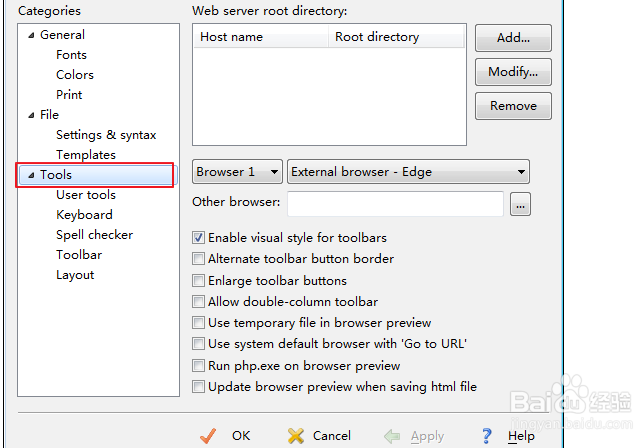Open the External browser - Edge dropdown
Viewport: 644px width, 448px height.
click(408, 172)
